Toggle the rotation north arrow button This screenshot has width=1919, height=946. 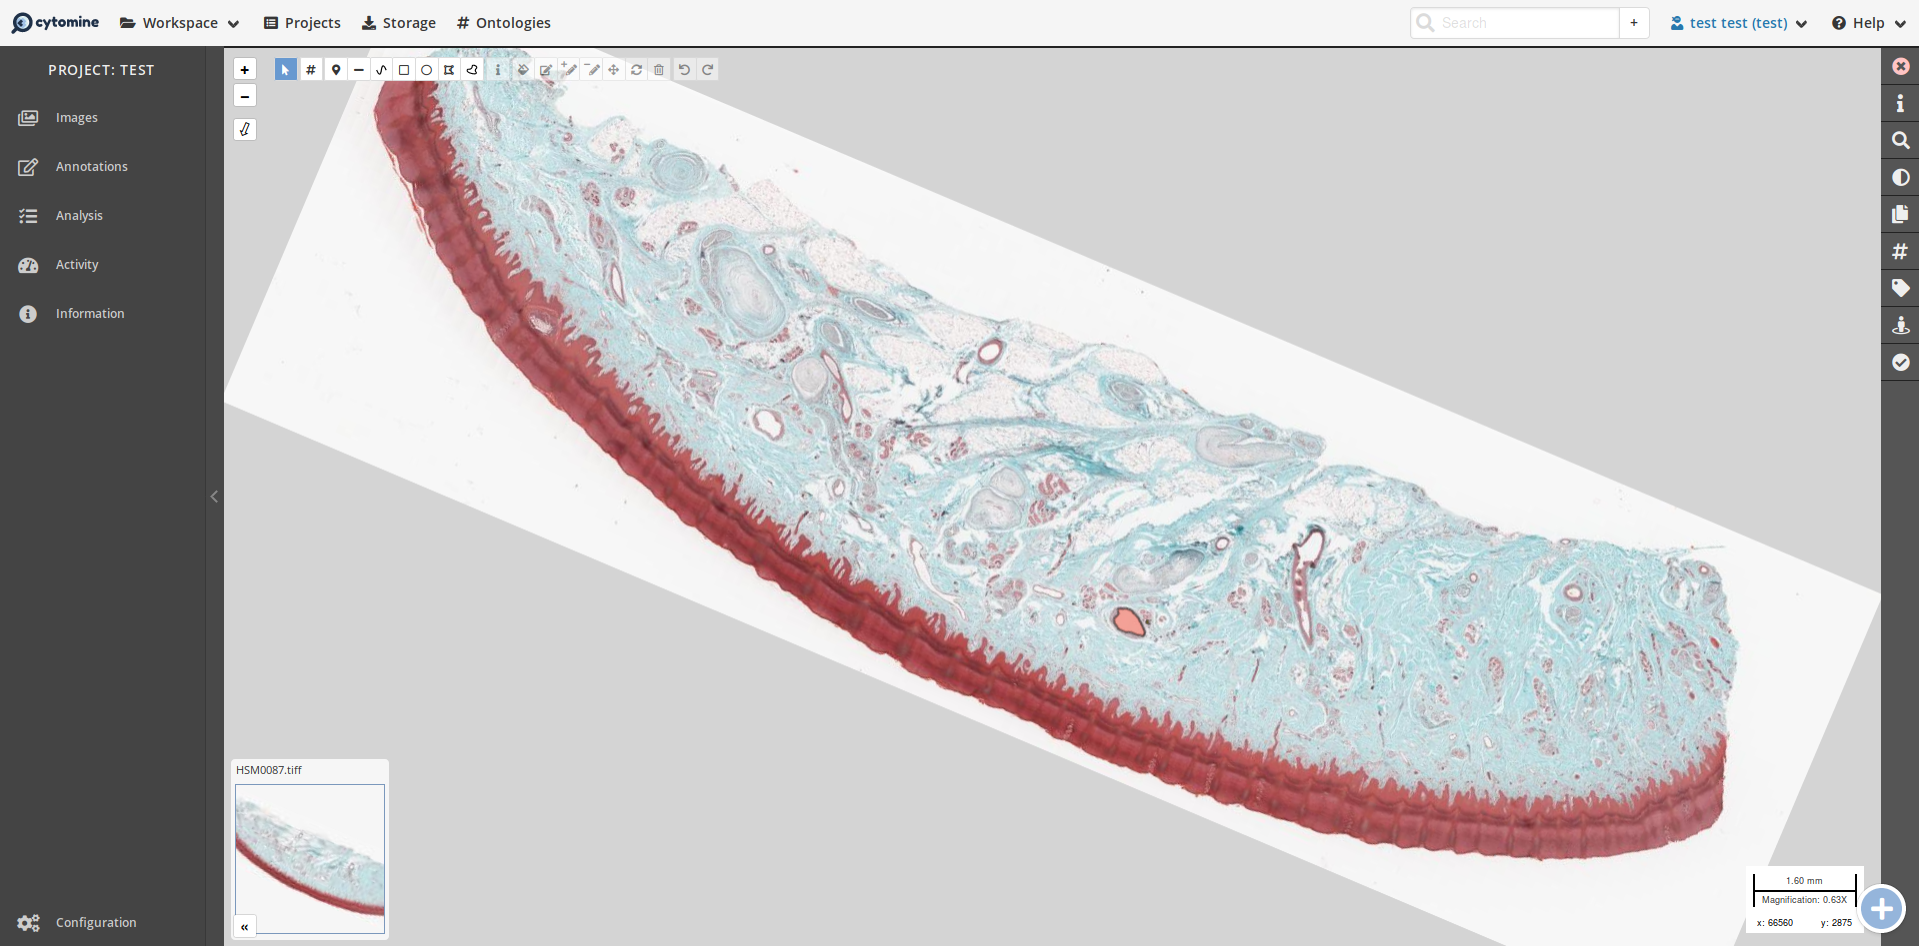(245, 129)
